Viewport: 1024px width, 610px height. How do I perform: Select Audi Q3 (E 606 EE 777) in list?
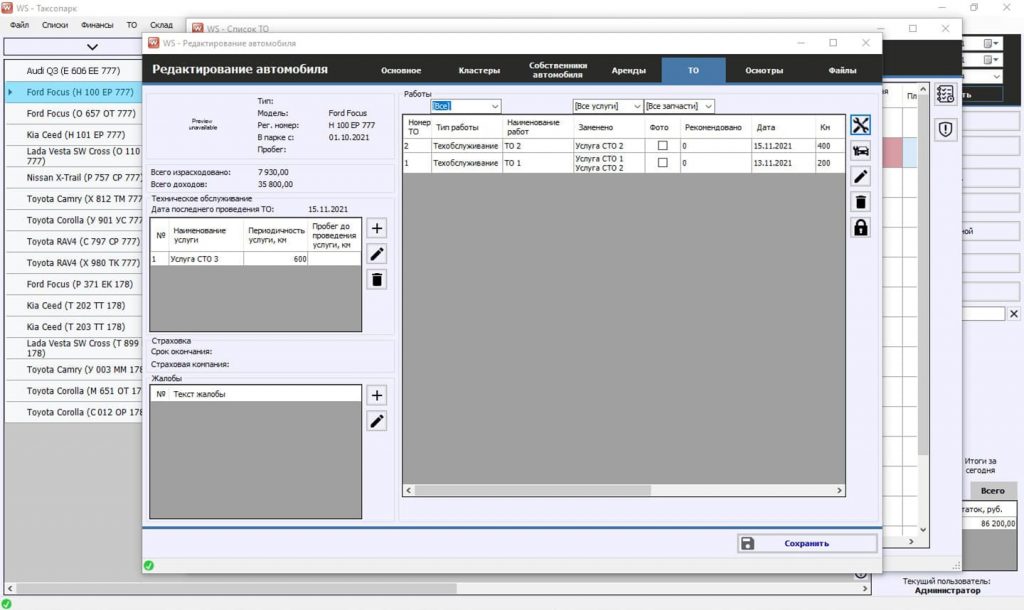pyautogui.click(x=73, y=71)
